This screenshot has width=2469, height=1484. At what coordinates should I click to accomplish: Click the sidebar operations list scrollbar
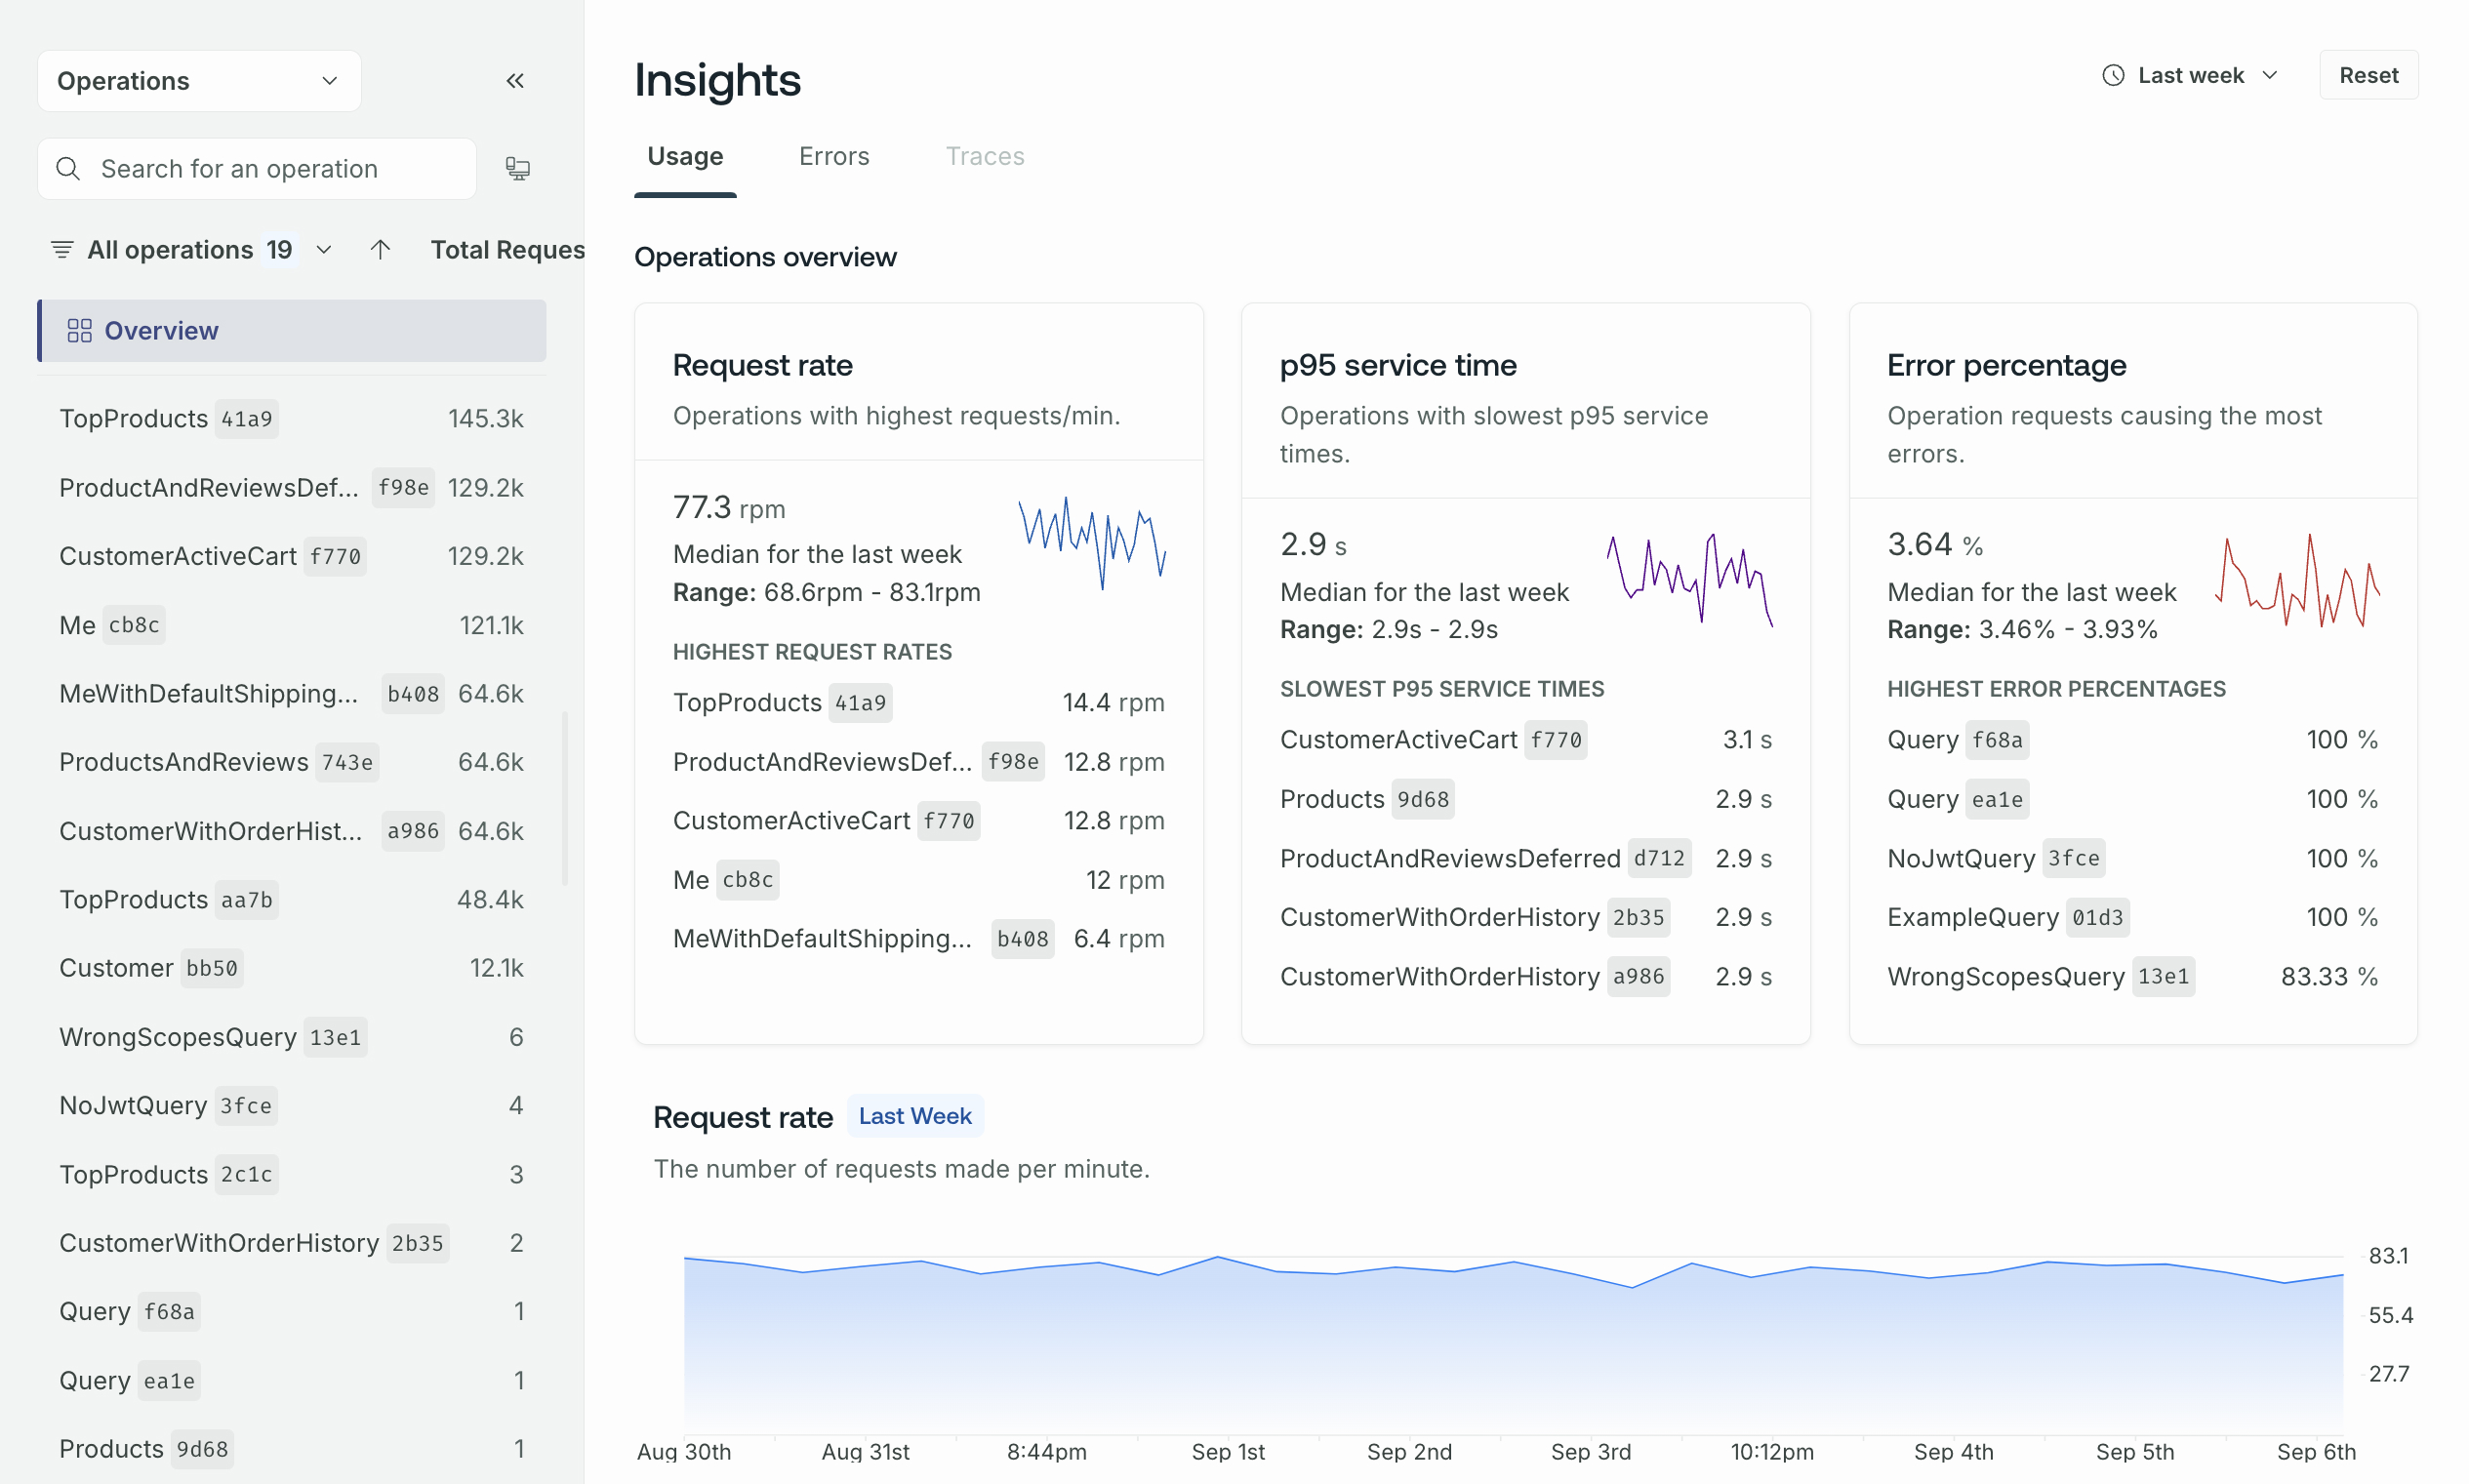(x=565, y=798)
